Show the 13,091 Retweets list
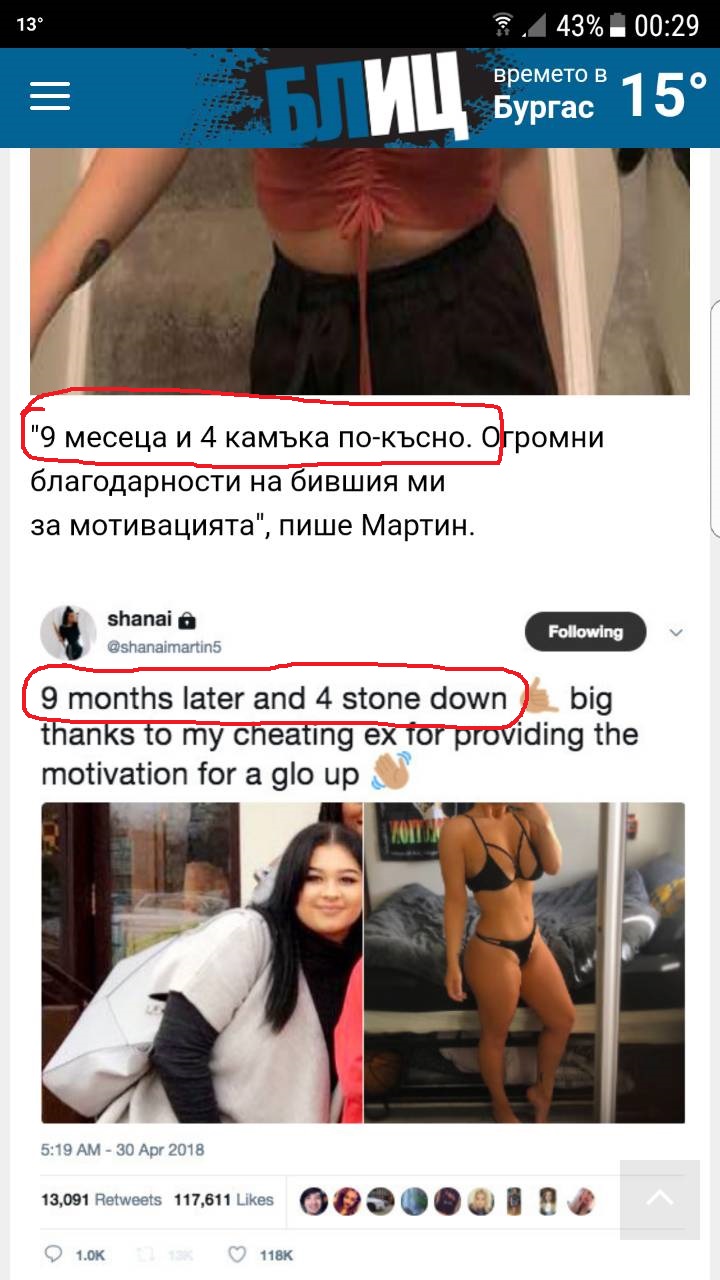 tap(101, 1199)
